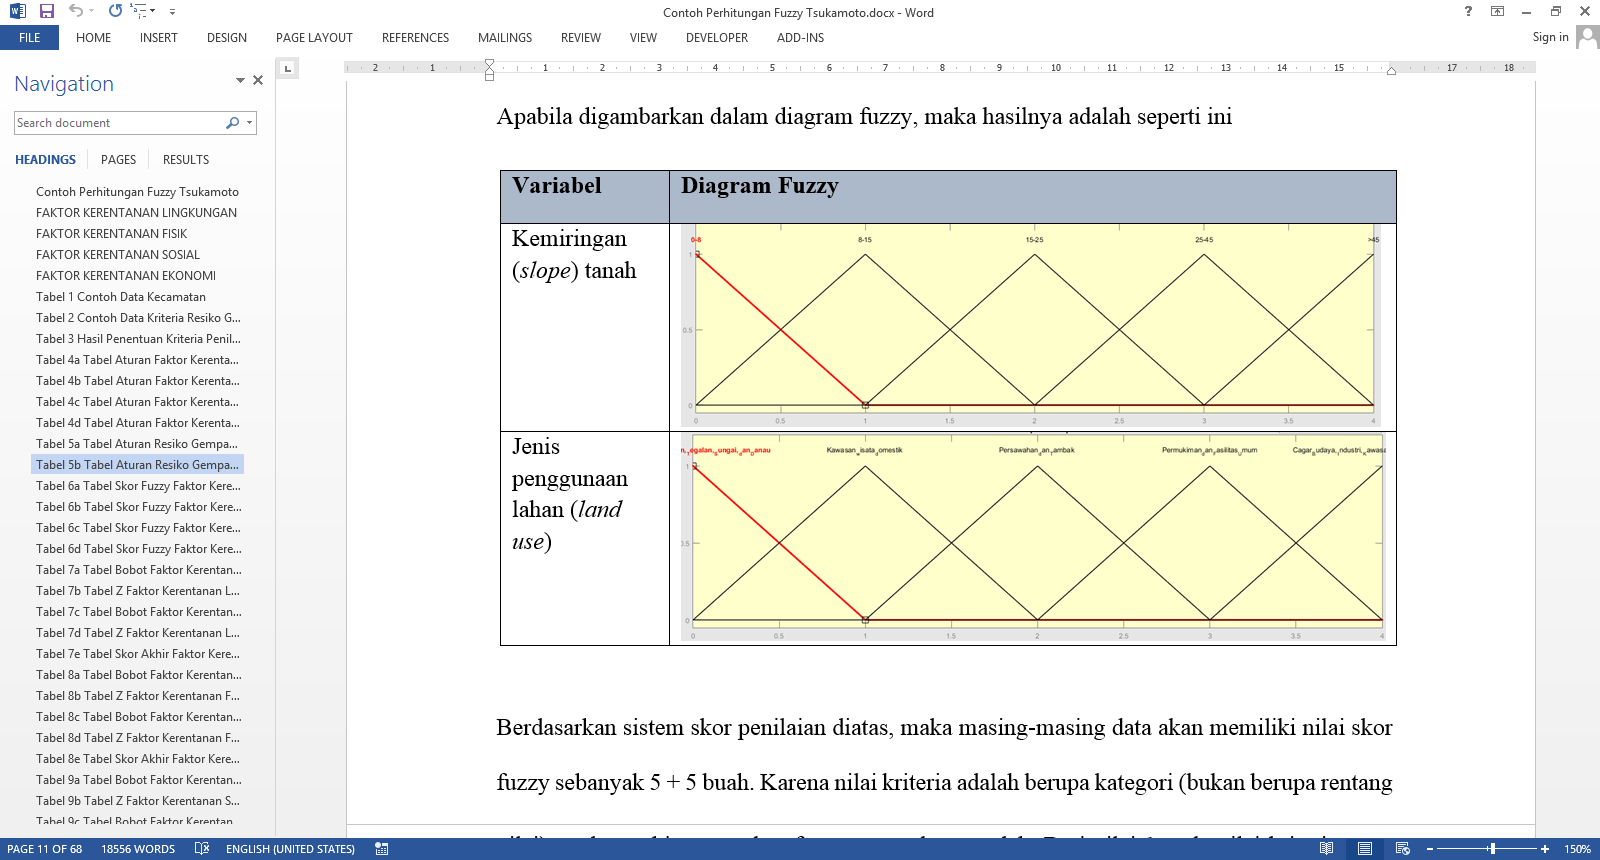Switch to Read Mode view
Image resolution: width=1600 pixels, height=860 pixels.
pyautogui.click(x=1326, y=849)
